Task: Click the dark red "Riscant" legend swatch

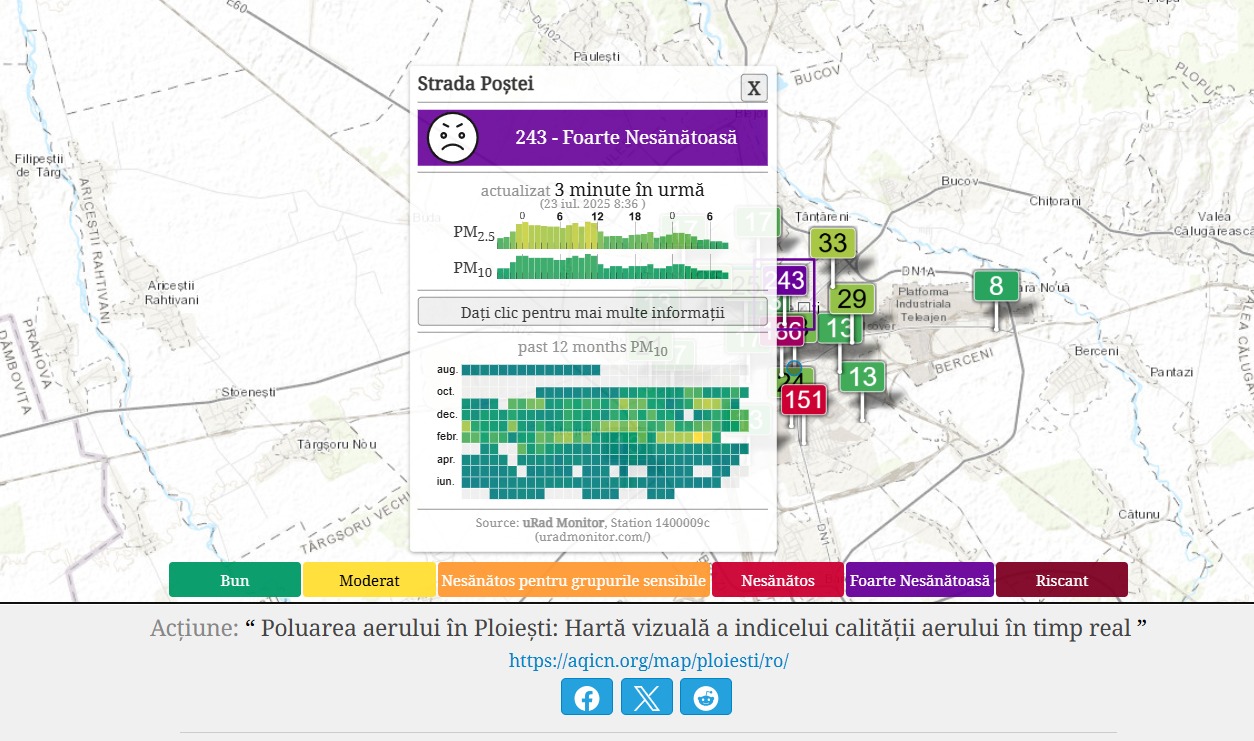Action: (x=1061, y=580)
